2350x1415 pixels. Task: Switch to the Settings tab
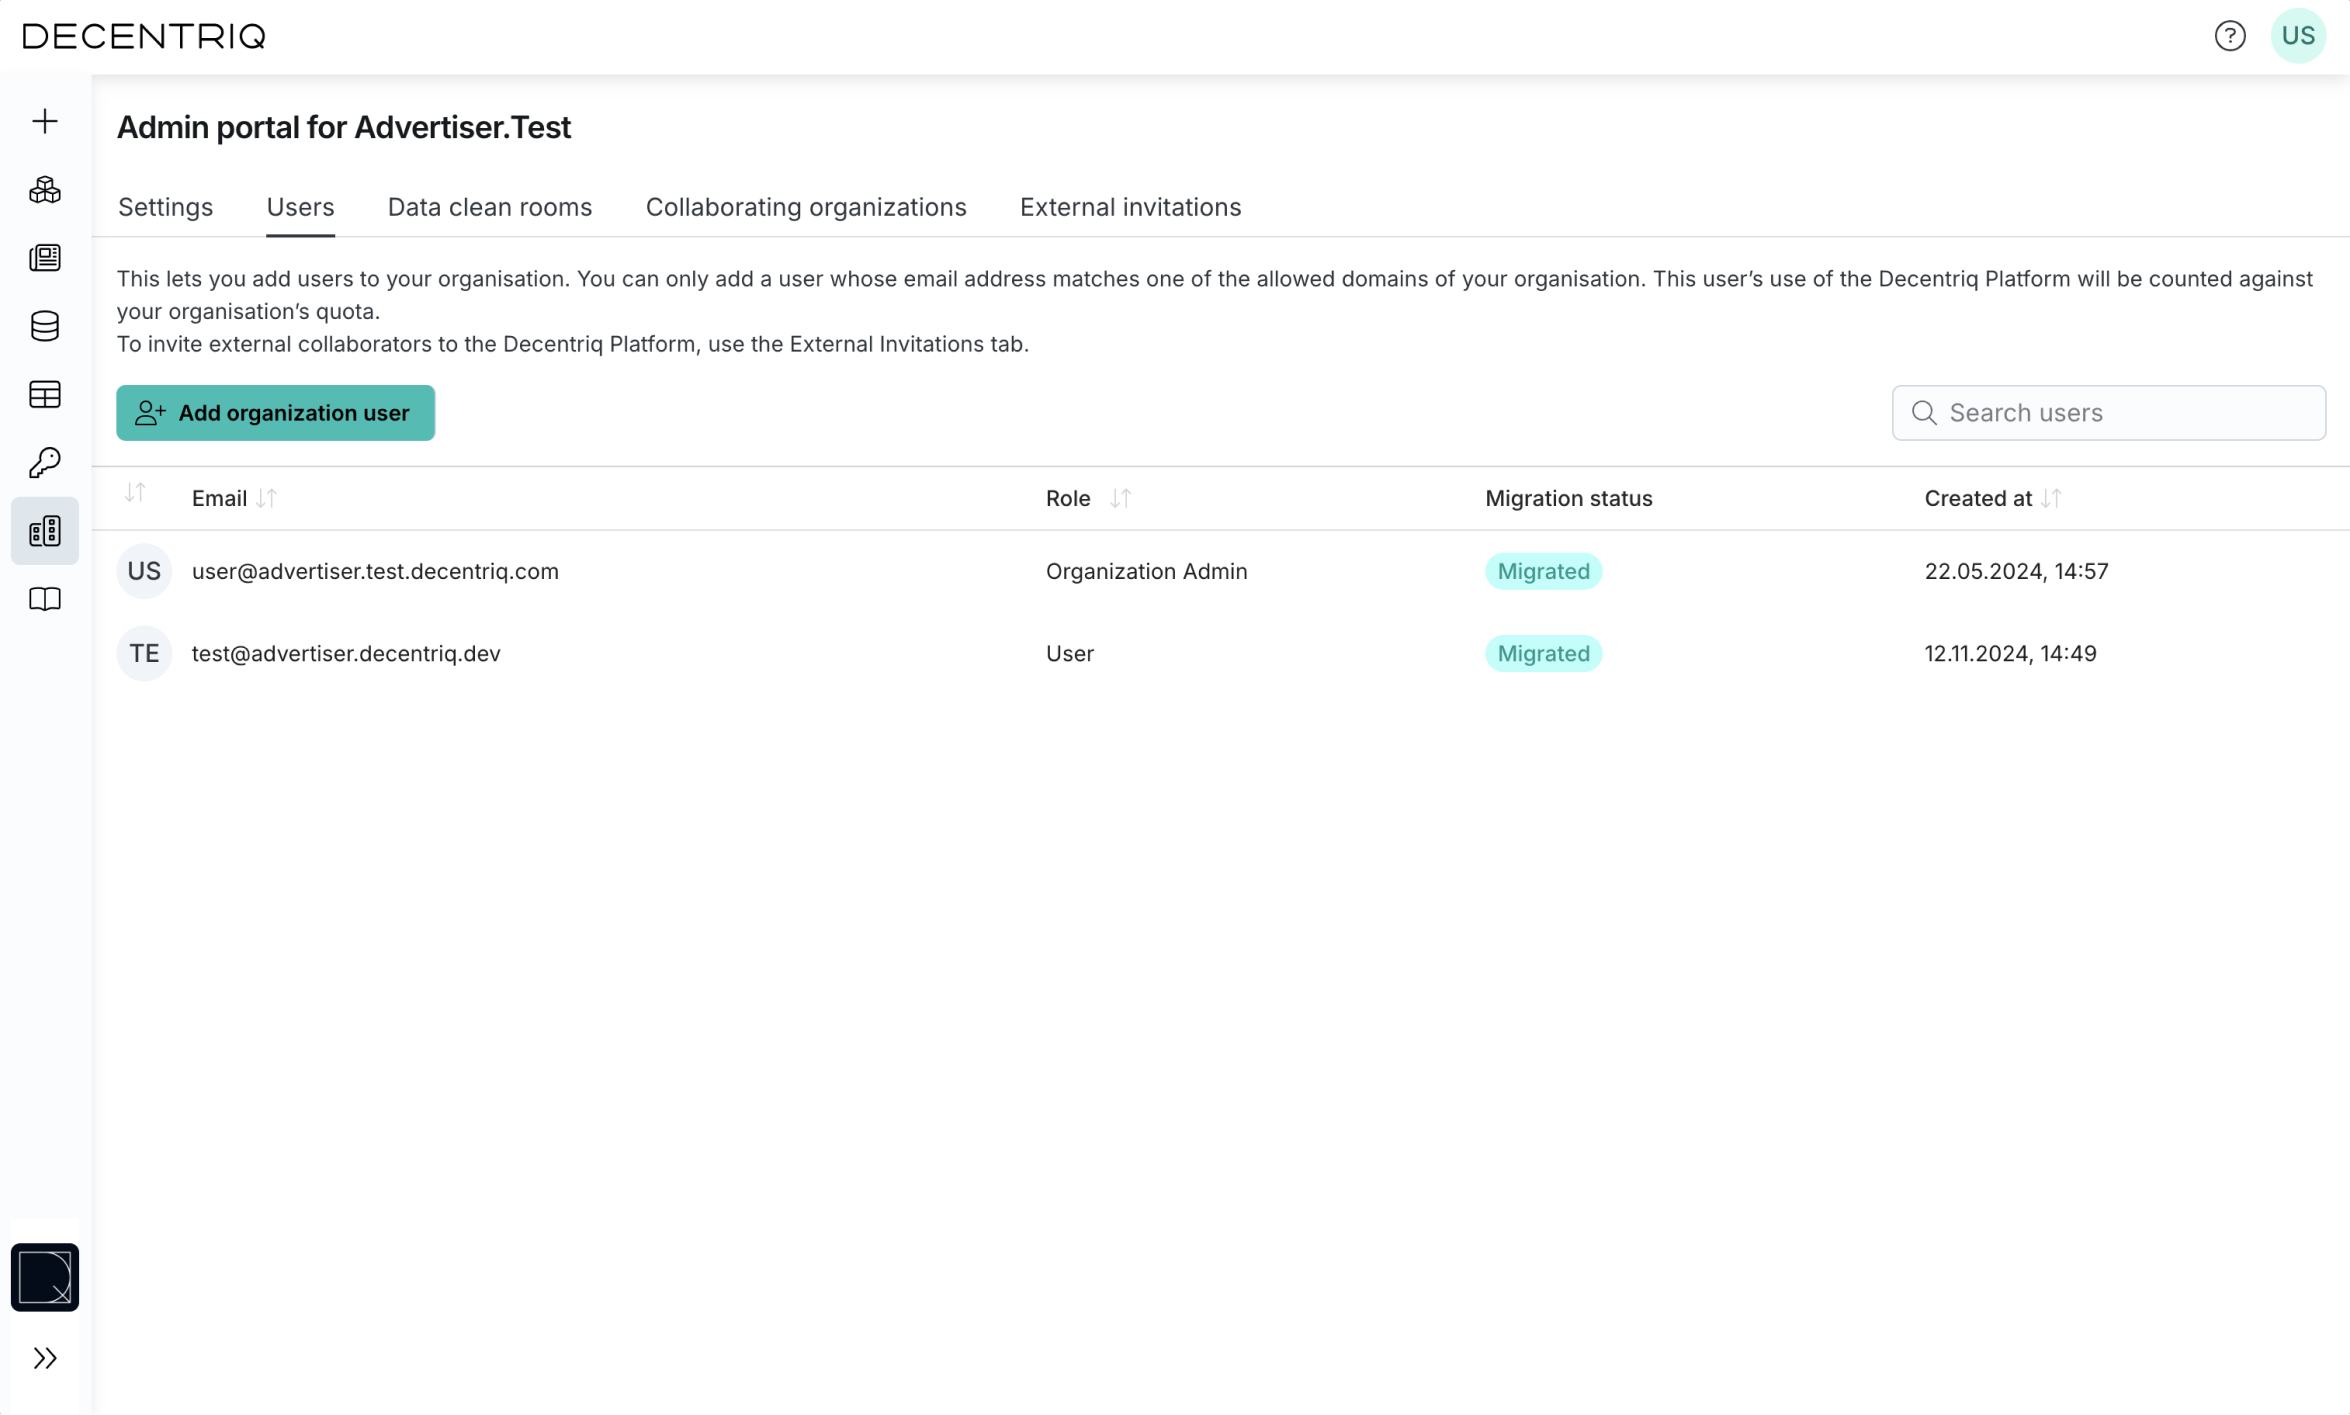coord(165,207)
